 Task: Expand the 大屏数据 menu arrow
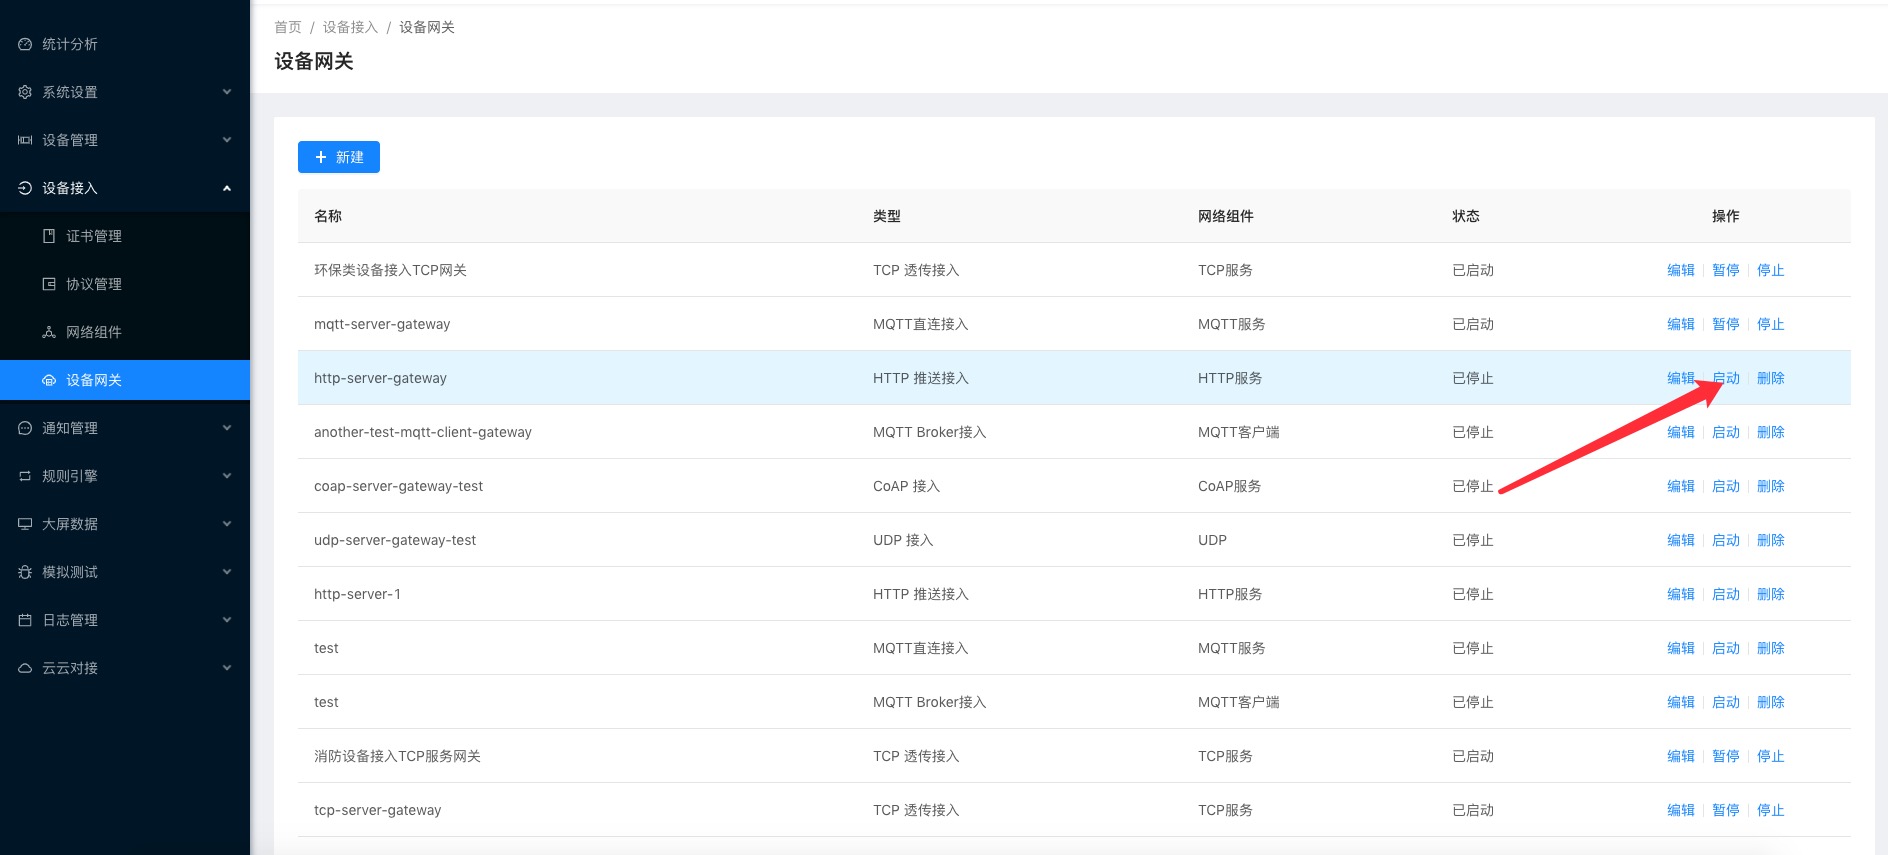click(227, 524)
